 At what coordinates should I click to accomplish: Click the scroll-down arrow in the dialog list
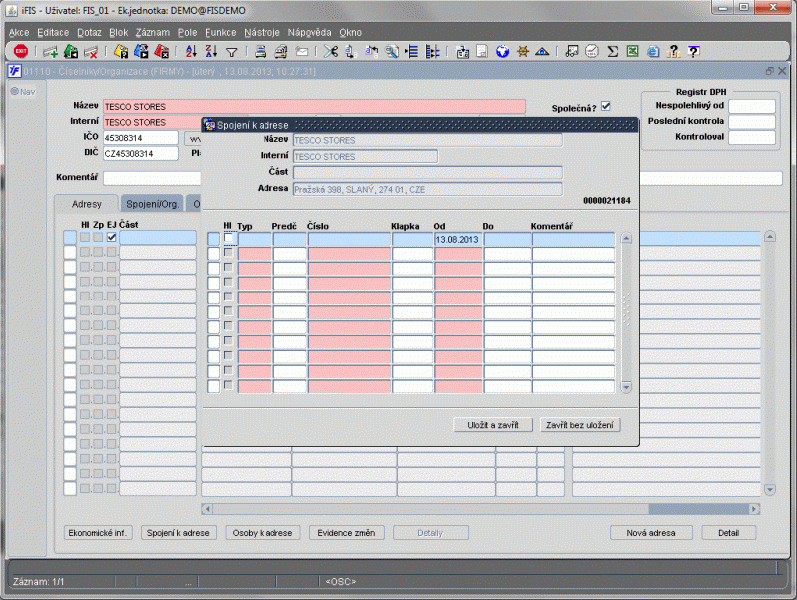tap(626, 387)
